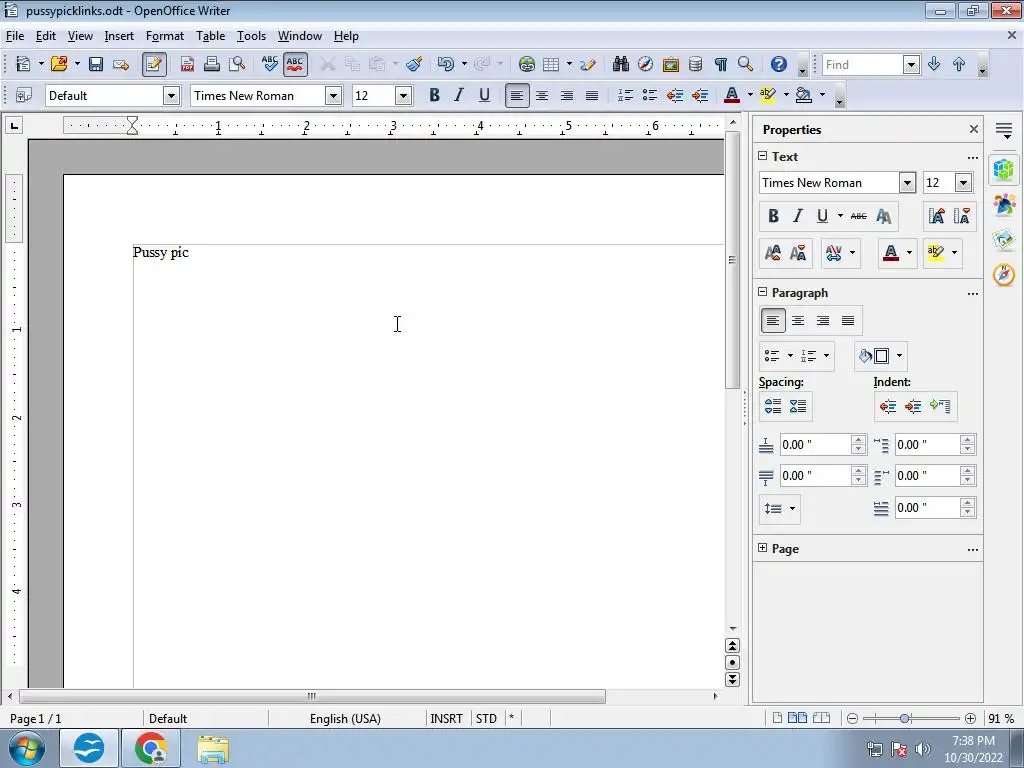The image size is (1024, 768).
Task: Click Strikethrough icon in Properties panel
Action: [858, 216]
